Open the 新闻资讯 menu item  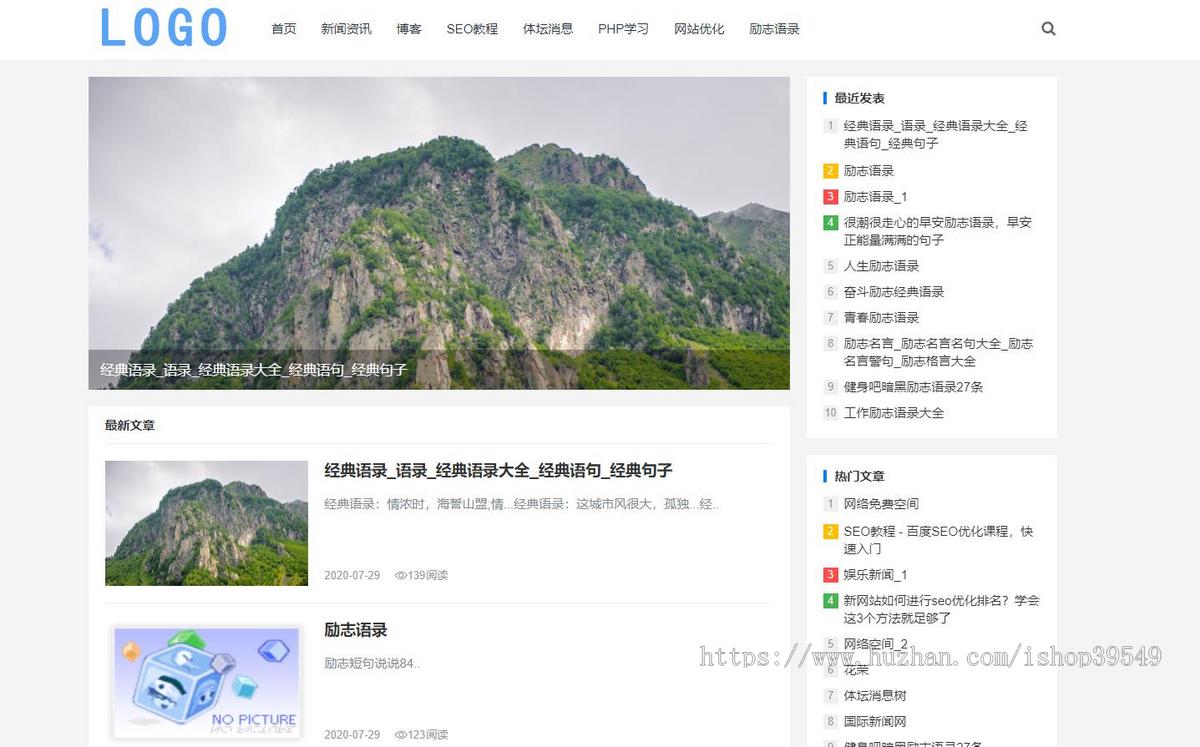click(346, 29)
